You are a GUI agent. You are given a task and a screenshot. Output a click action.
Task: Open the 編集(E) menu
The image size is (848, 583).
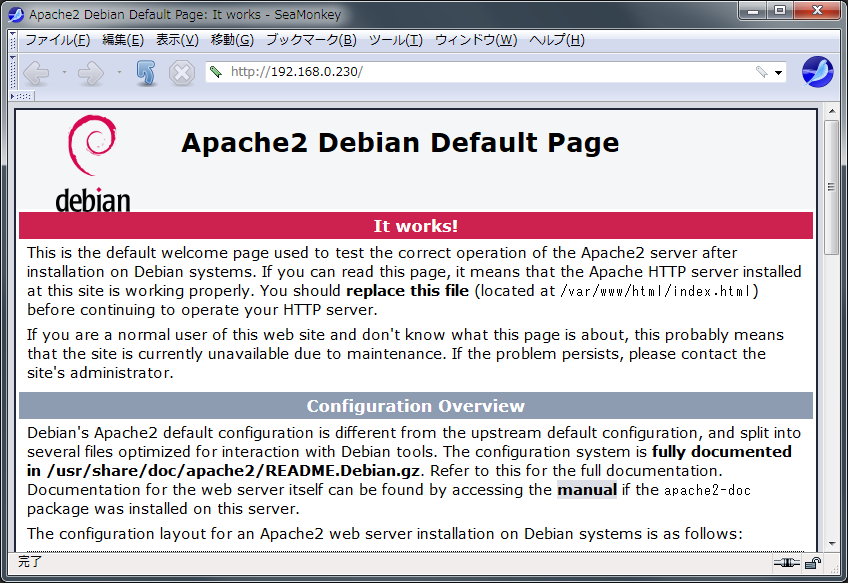(x=123, y=40)
